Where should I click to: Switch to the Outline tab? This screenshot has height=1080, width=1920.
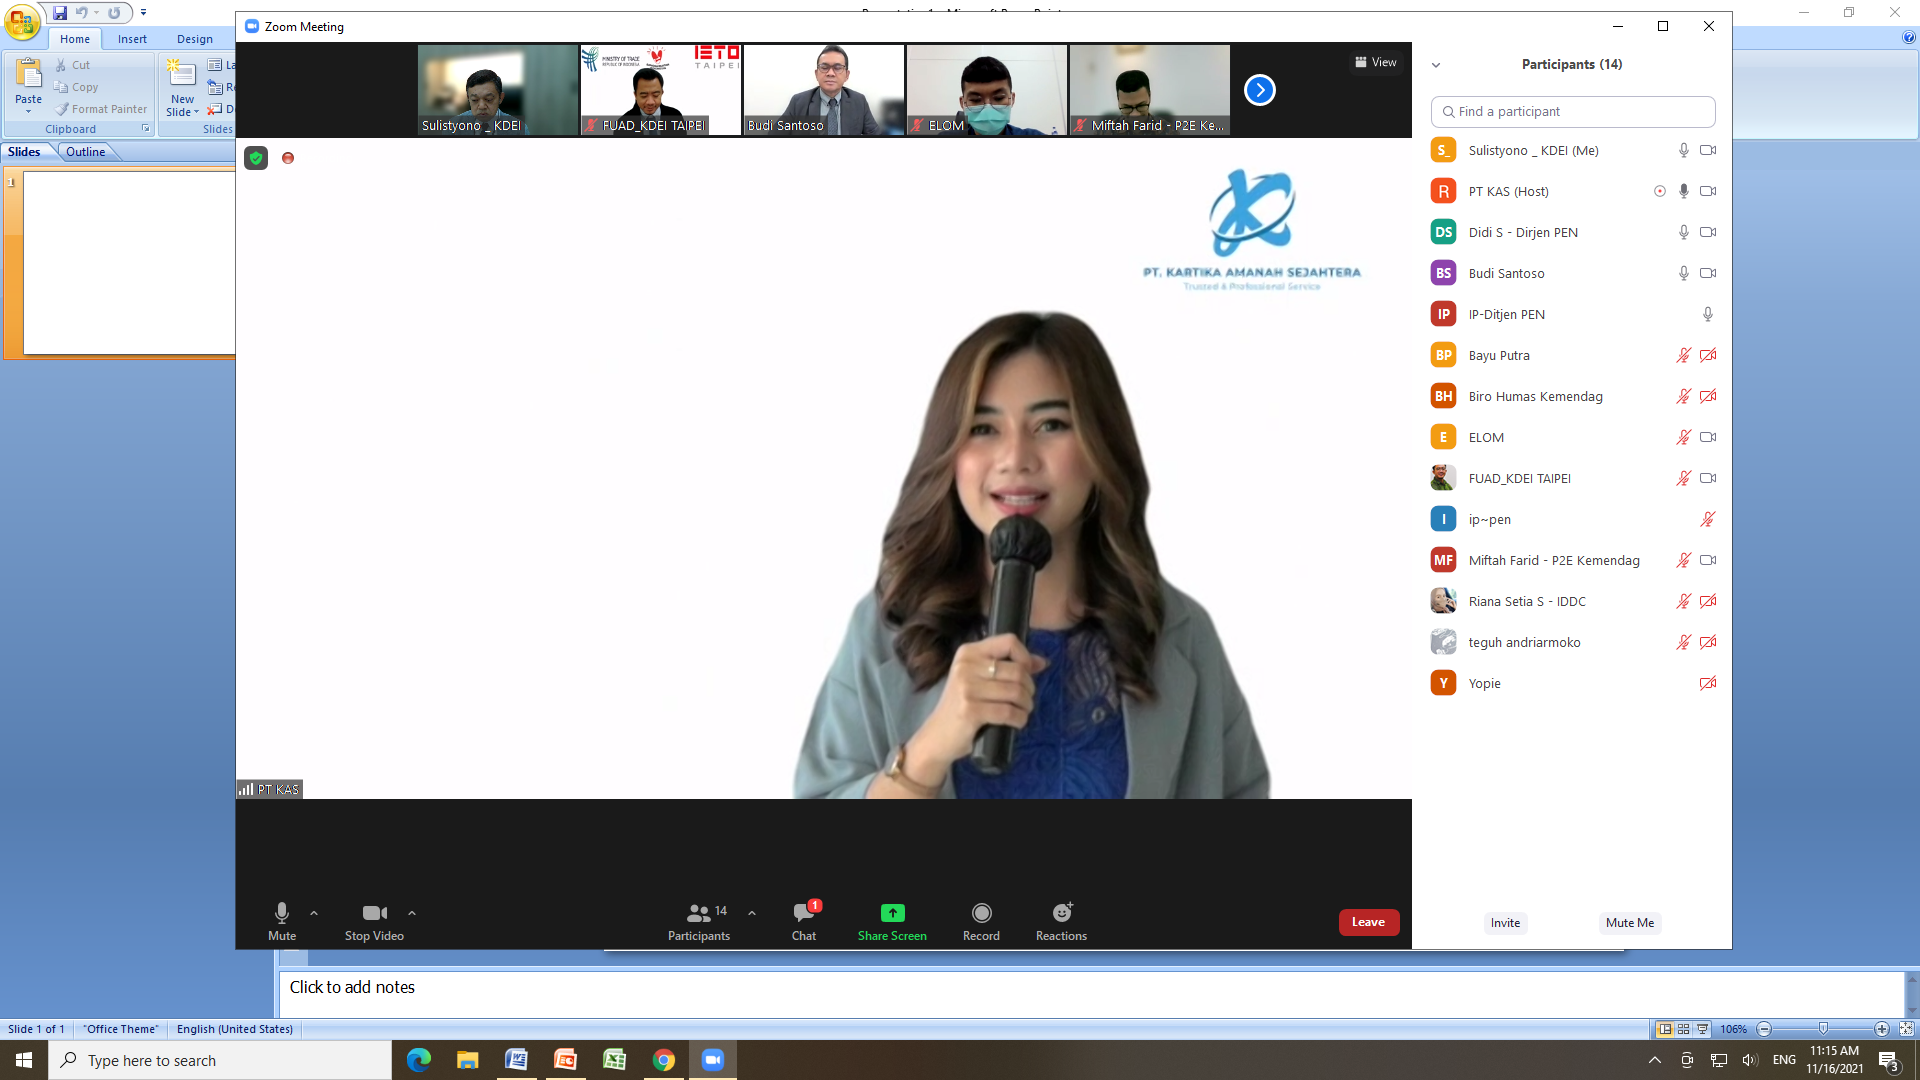86,152
